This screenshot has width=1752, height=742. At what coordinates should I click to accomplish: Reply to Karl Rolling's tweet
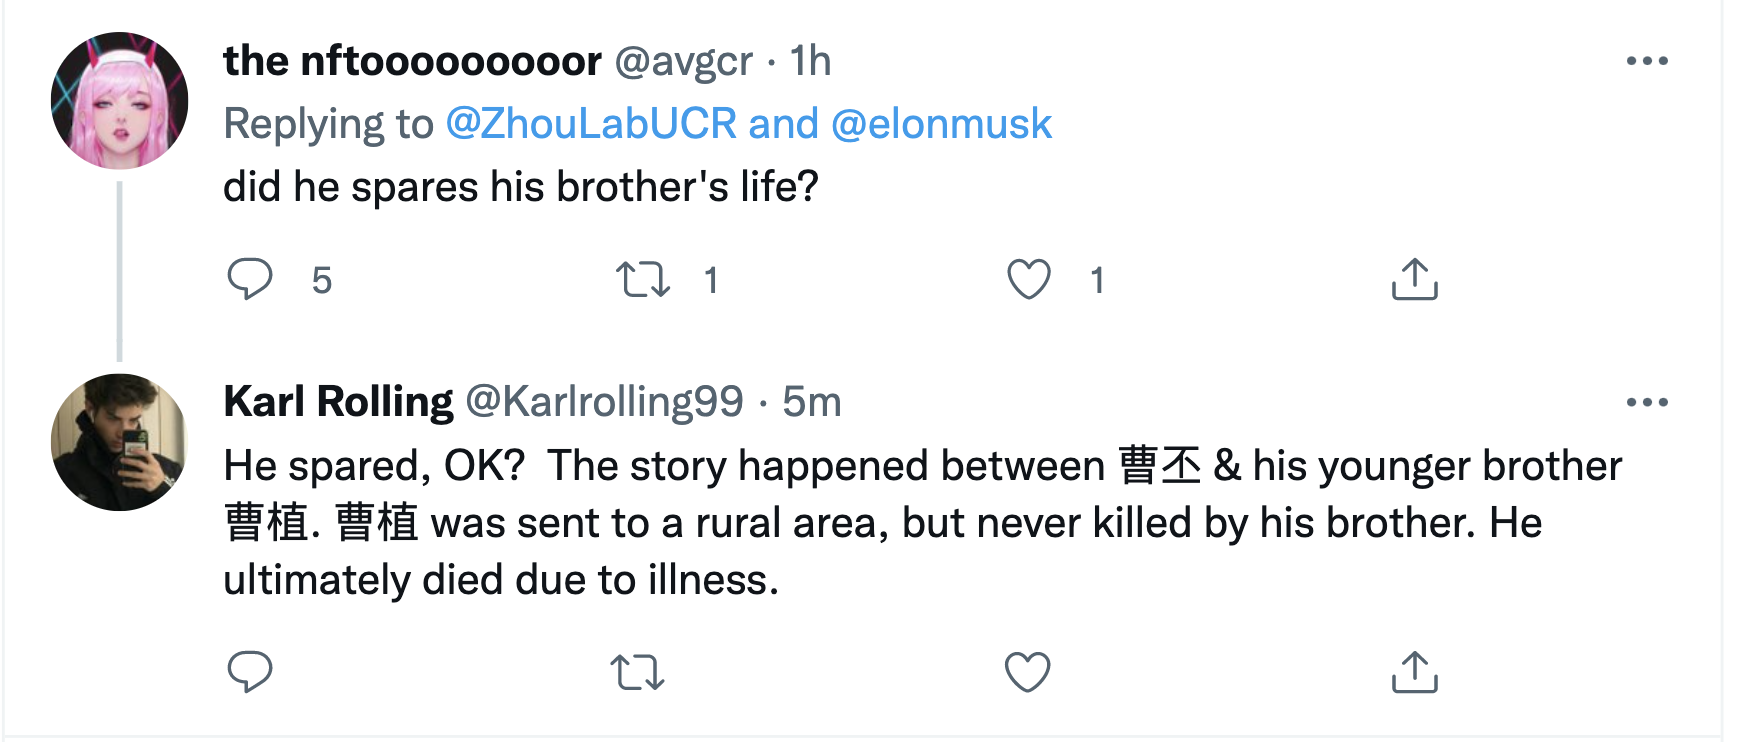pyautogui.click(x=250, y=672)
